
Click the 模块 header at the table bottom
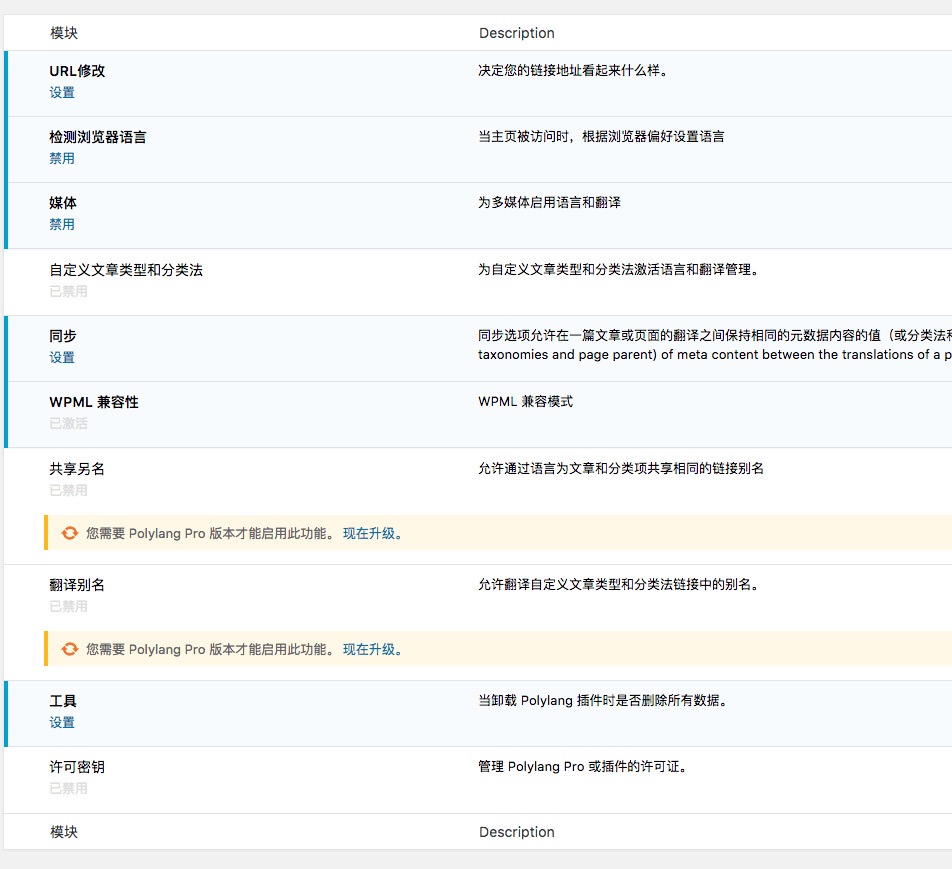tap(64, 832)
